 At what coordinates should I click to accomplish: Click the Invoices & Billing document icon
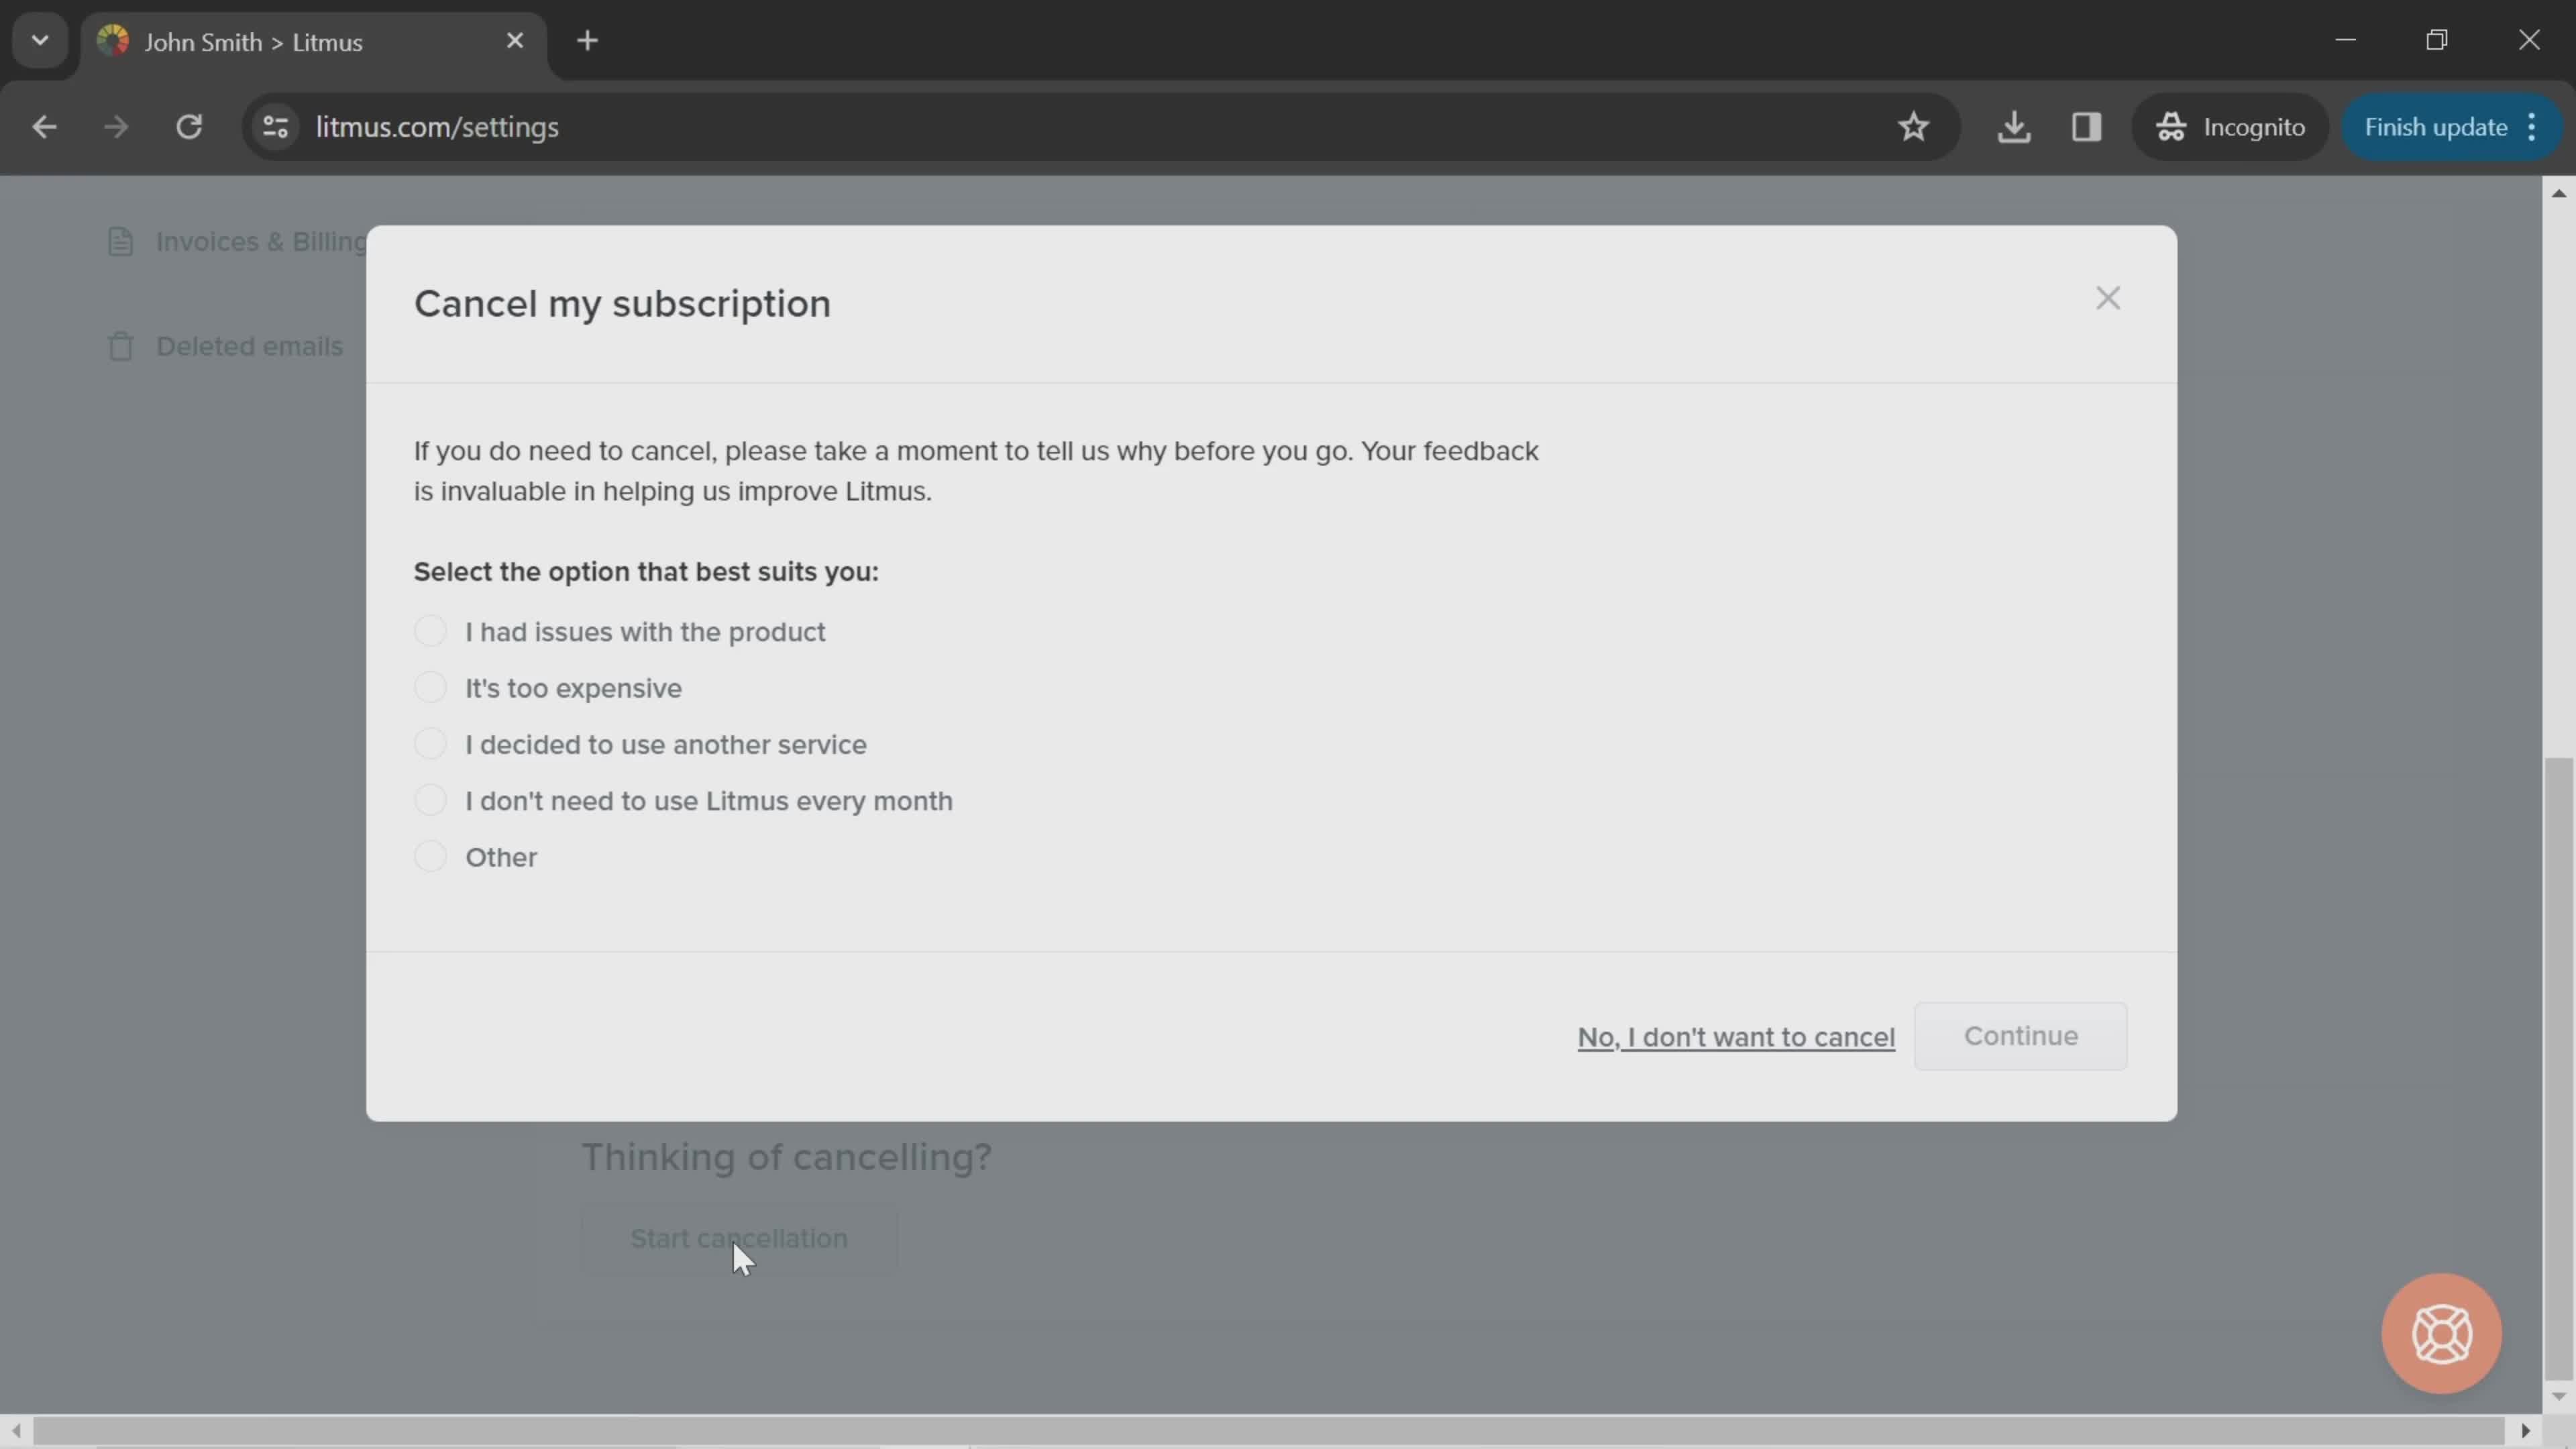pyautogui.click(x=120, y=241)
